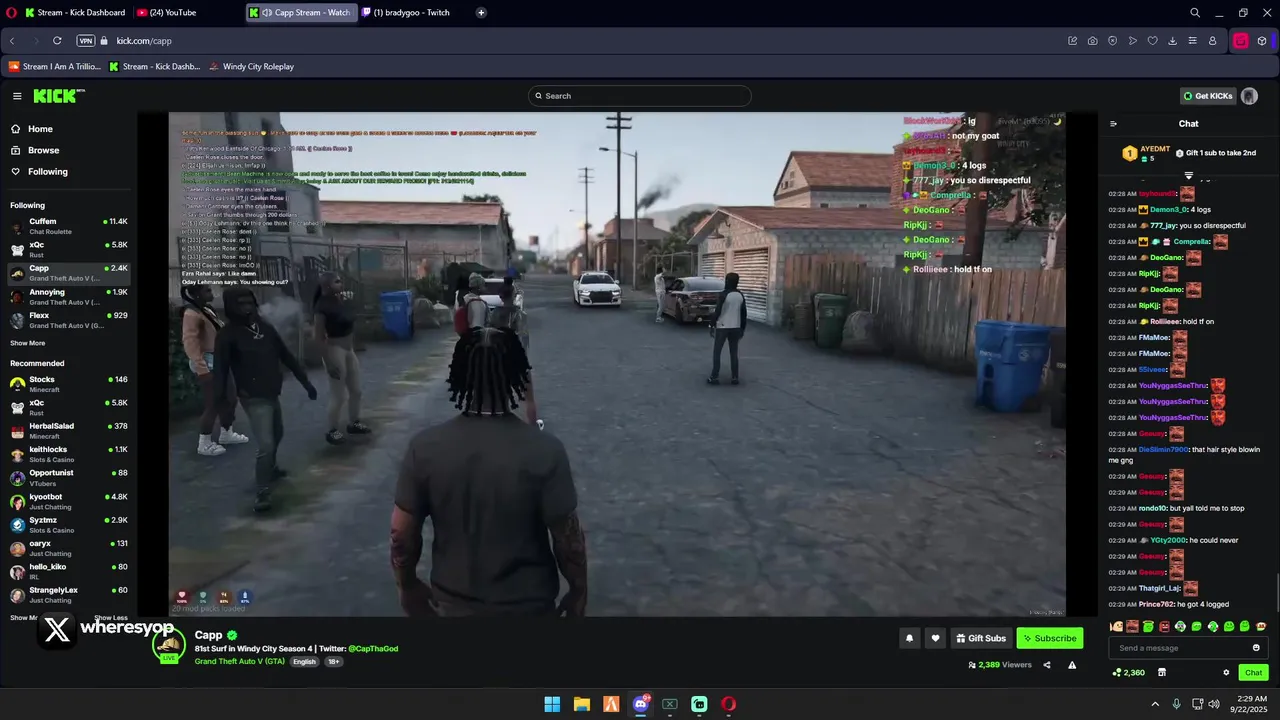This screenshot has width=1280, height=720.
Task: Open the chat shop icon
Action: (x=1161, y=673)
